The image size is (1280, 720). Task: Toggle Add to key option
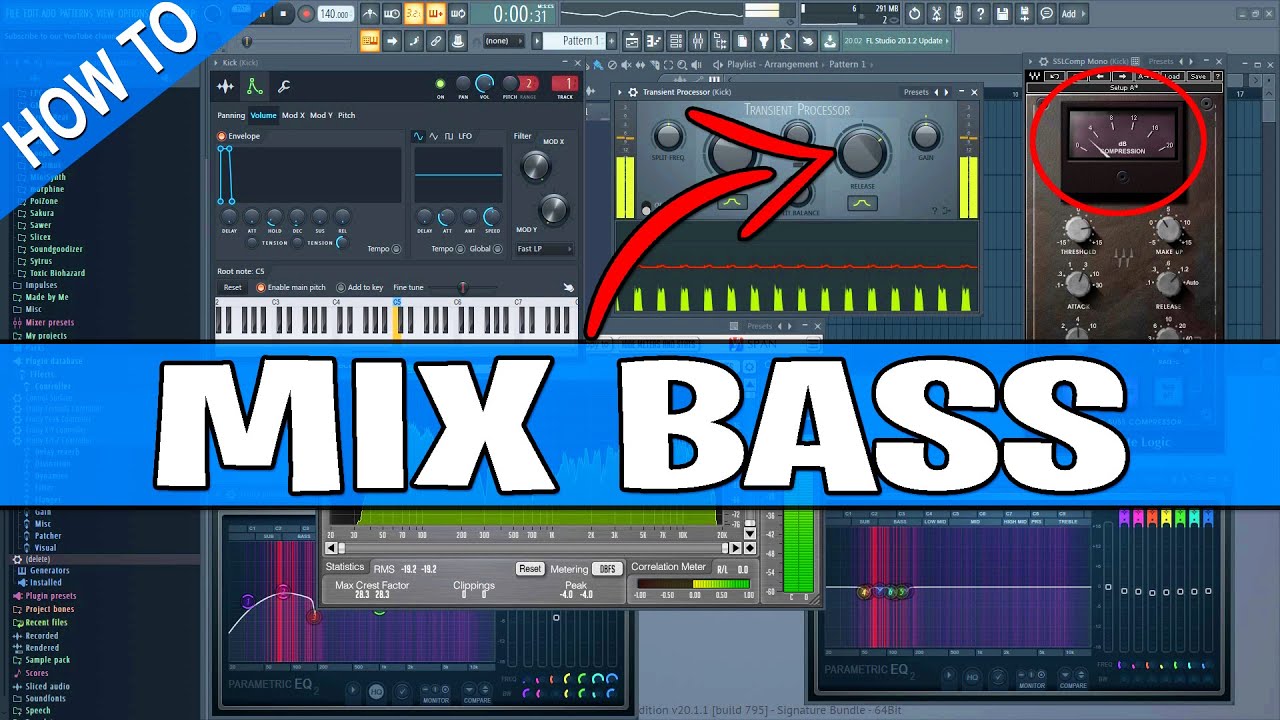pyautogui.click(x=341, y=288)
